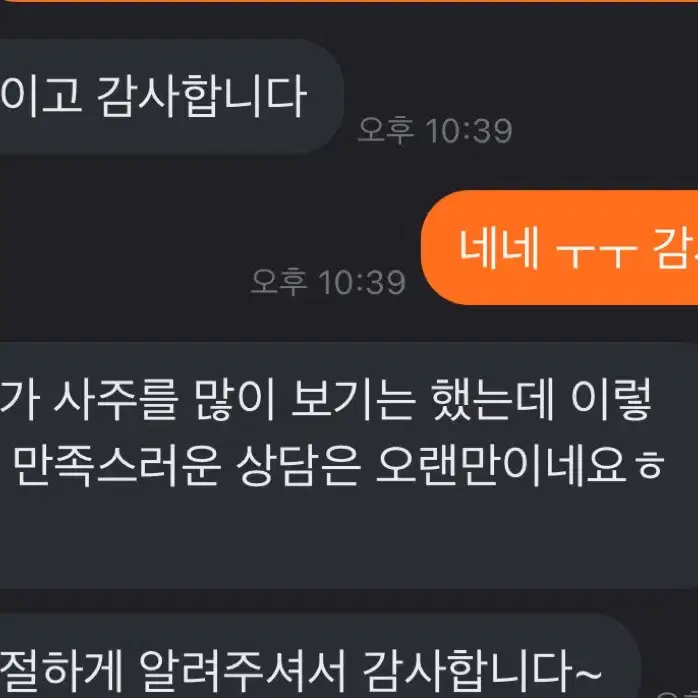The width and height of the screenshot is (698, 698).
Task: Select the word '사주를' in the long message
Action: 117,400
